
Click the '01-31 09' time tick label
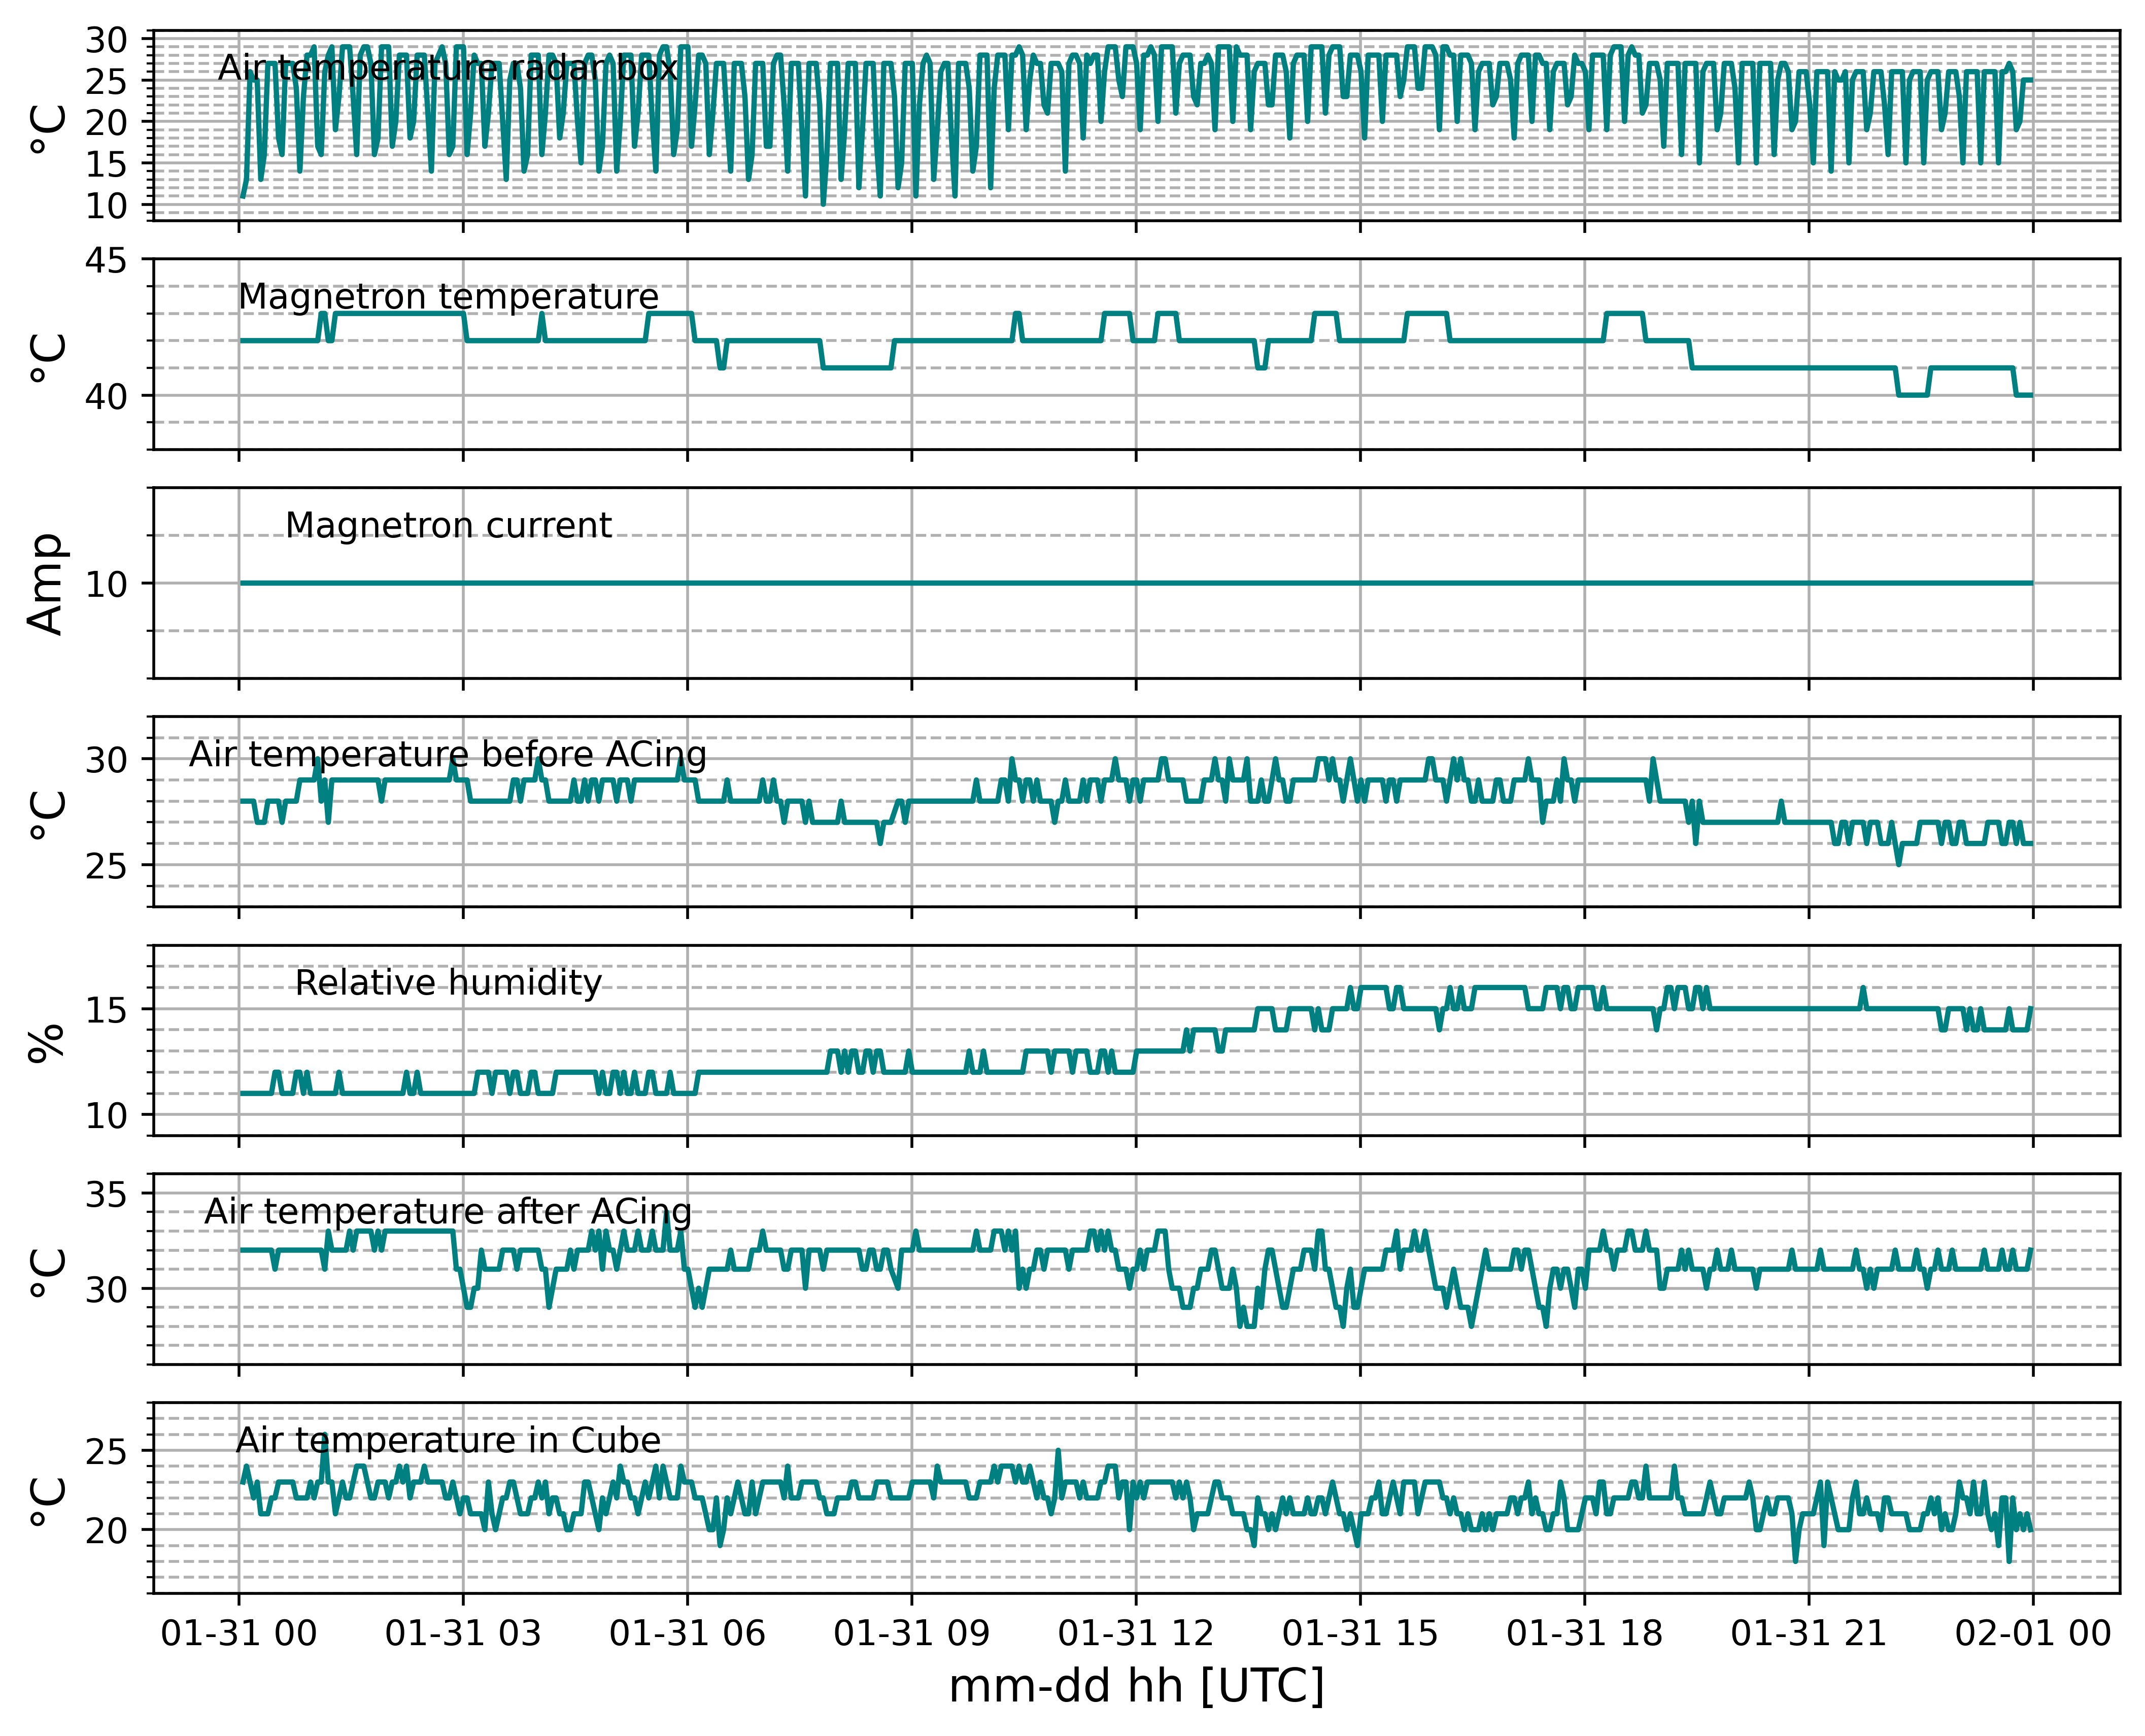pos(912,1634)
